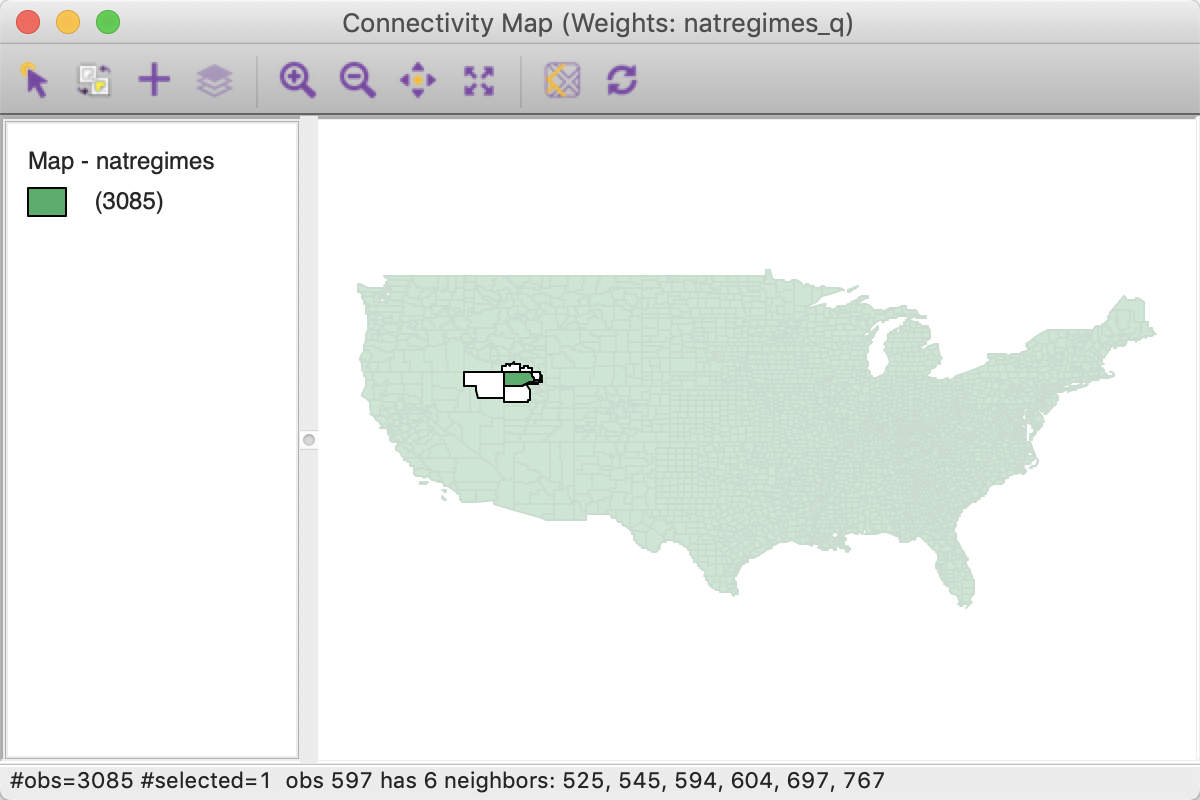This screenshot has height=800, width=1200.
Task: Activate the Select tool in the toolbar
Action: click(33, 79)
